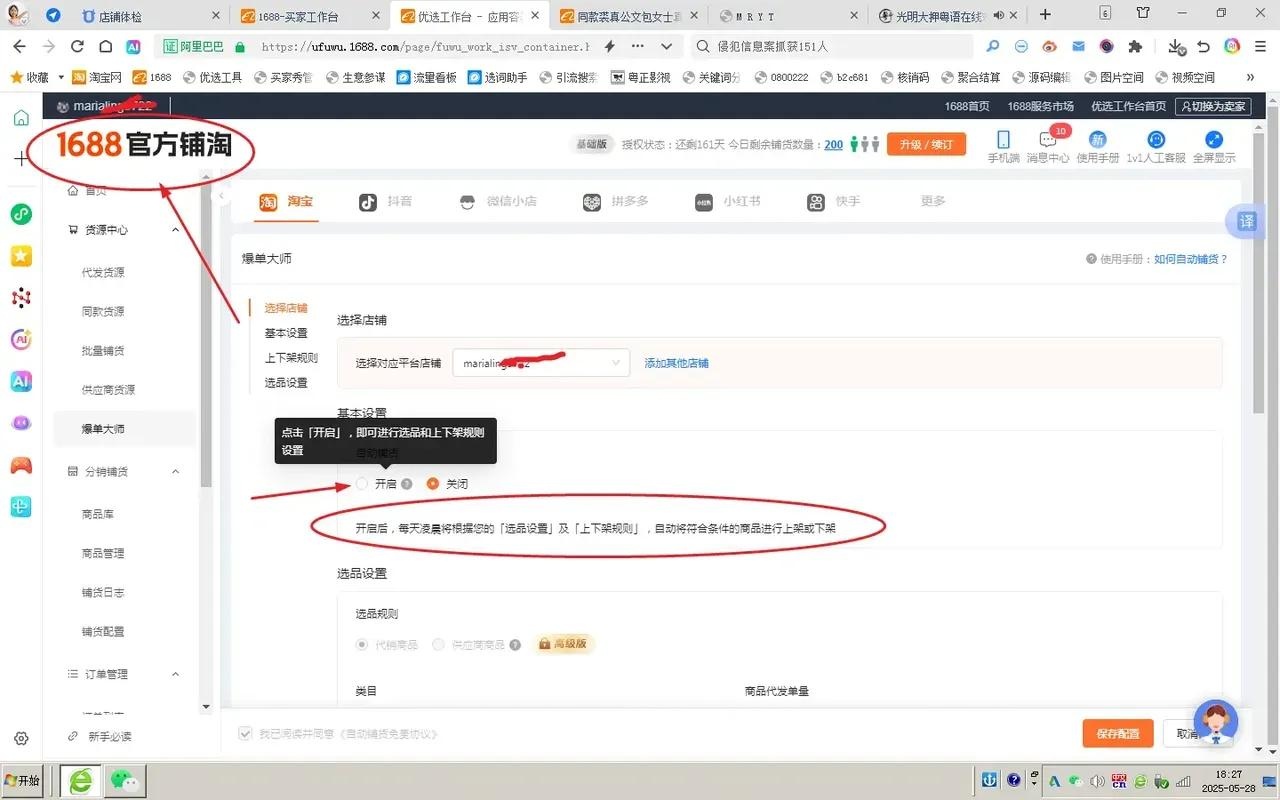1280x800 pixels.
Task: Click the browser reload button
Action: [x=77, y=46]
